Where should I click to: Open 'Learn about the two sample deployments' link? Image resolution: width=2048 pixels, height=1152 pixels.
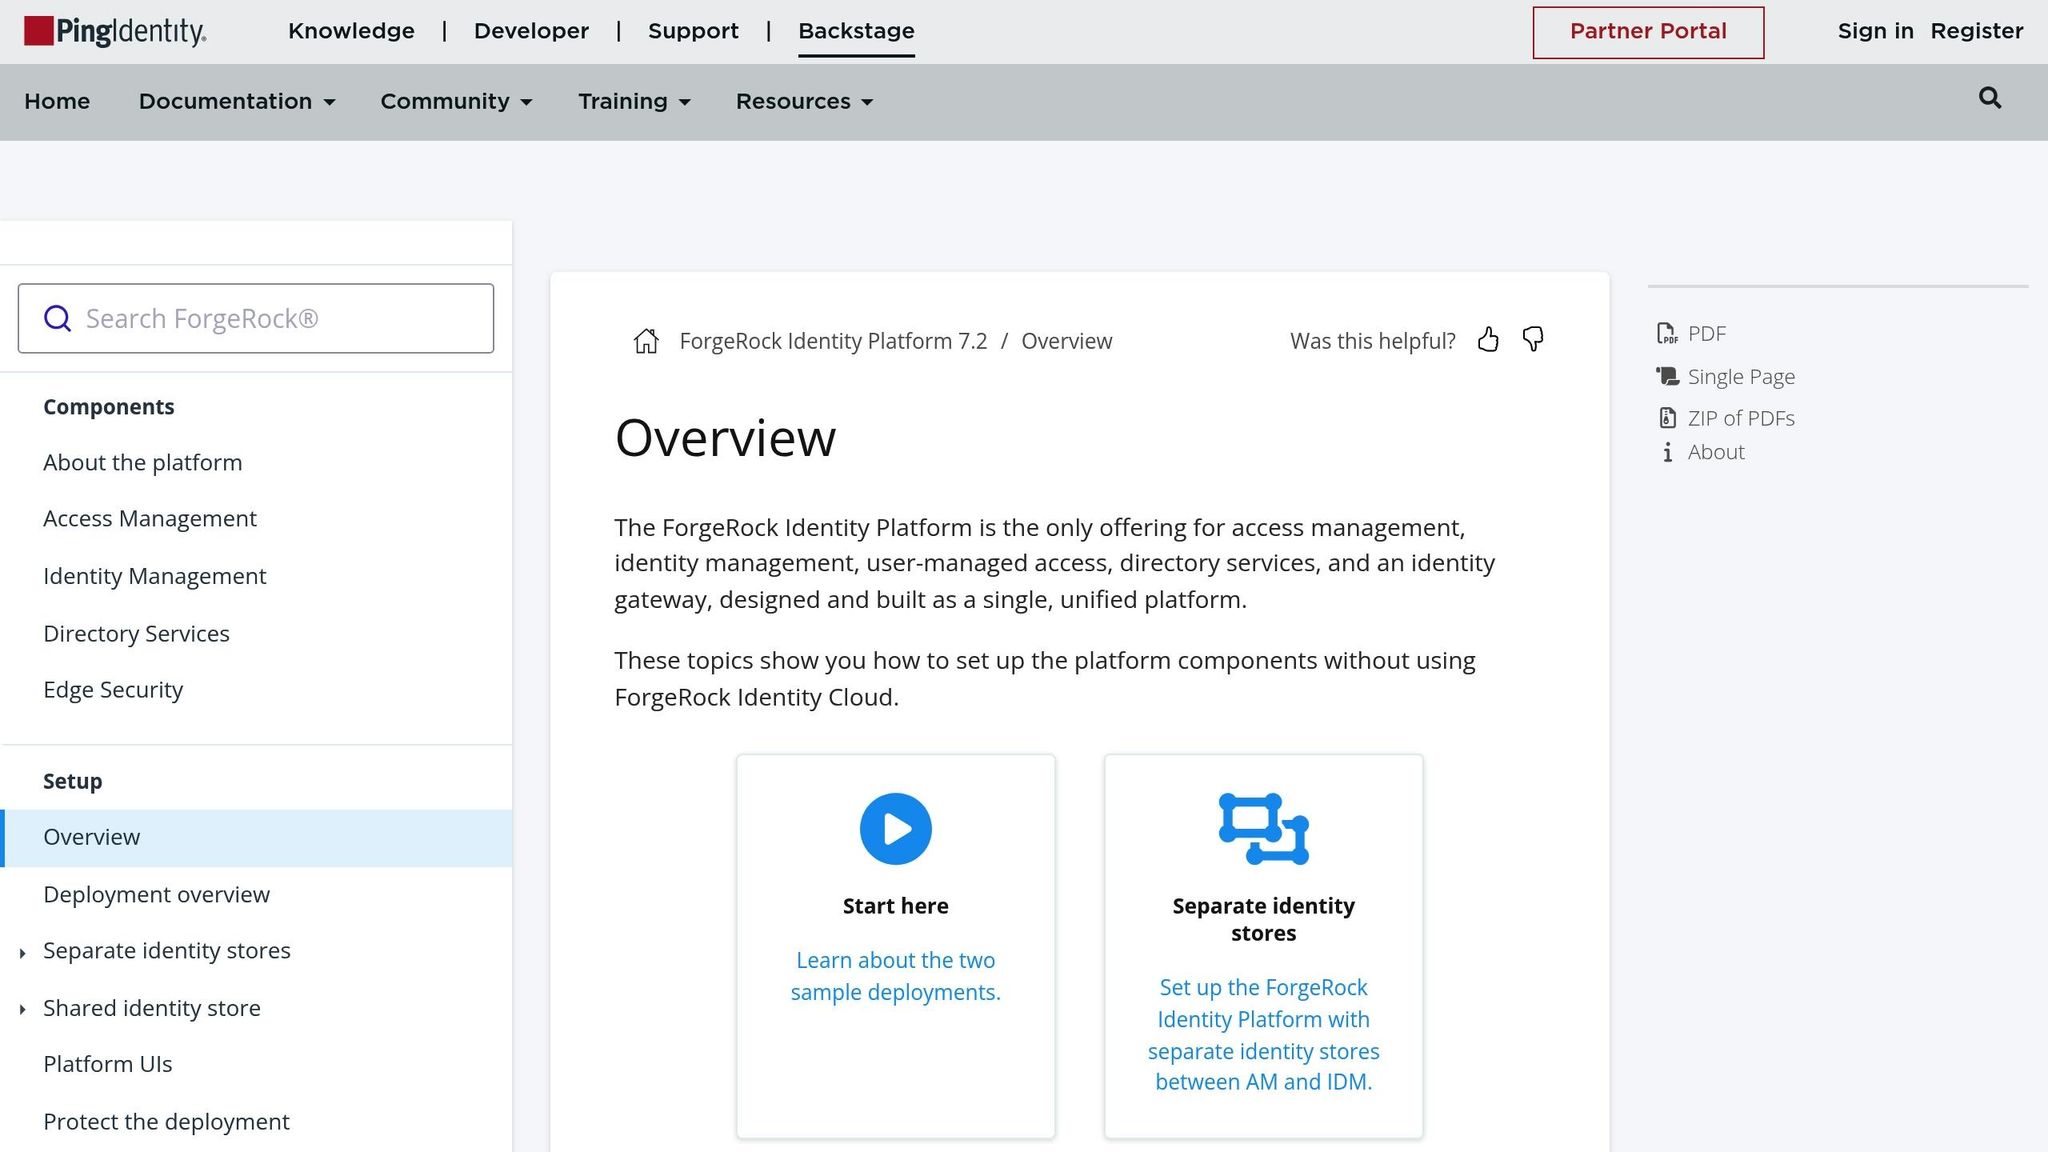pyautogui.click(x=895, y=976)
